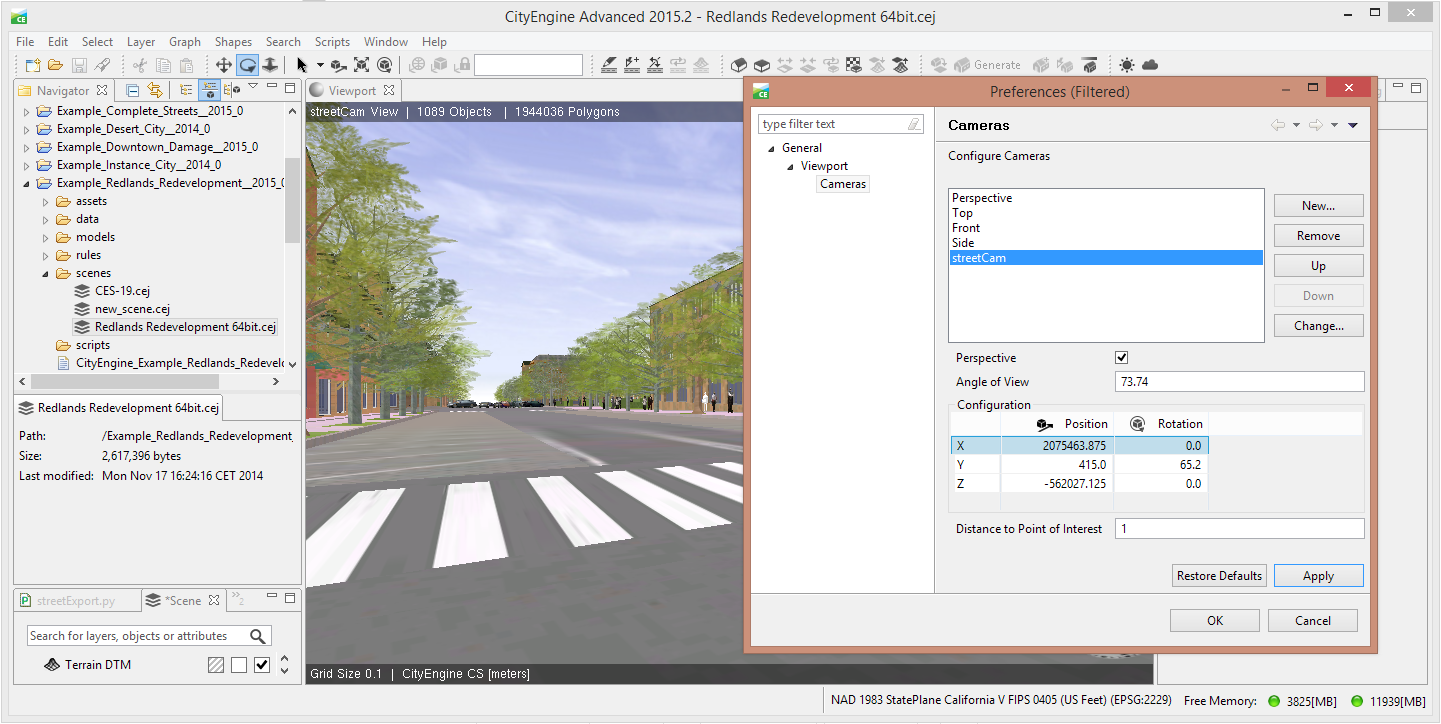This screenshot has height=724, width=1441.
Task: Click the Open folder toolbar icon
Action: [55, 65]
